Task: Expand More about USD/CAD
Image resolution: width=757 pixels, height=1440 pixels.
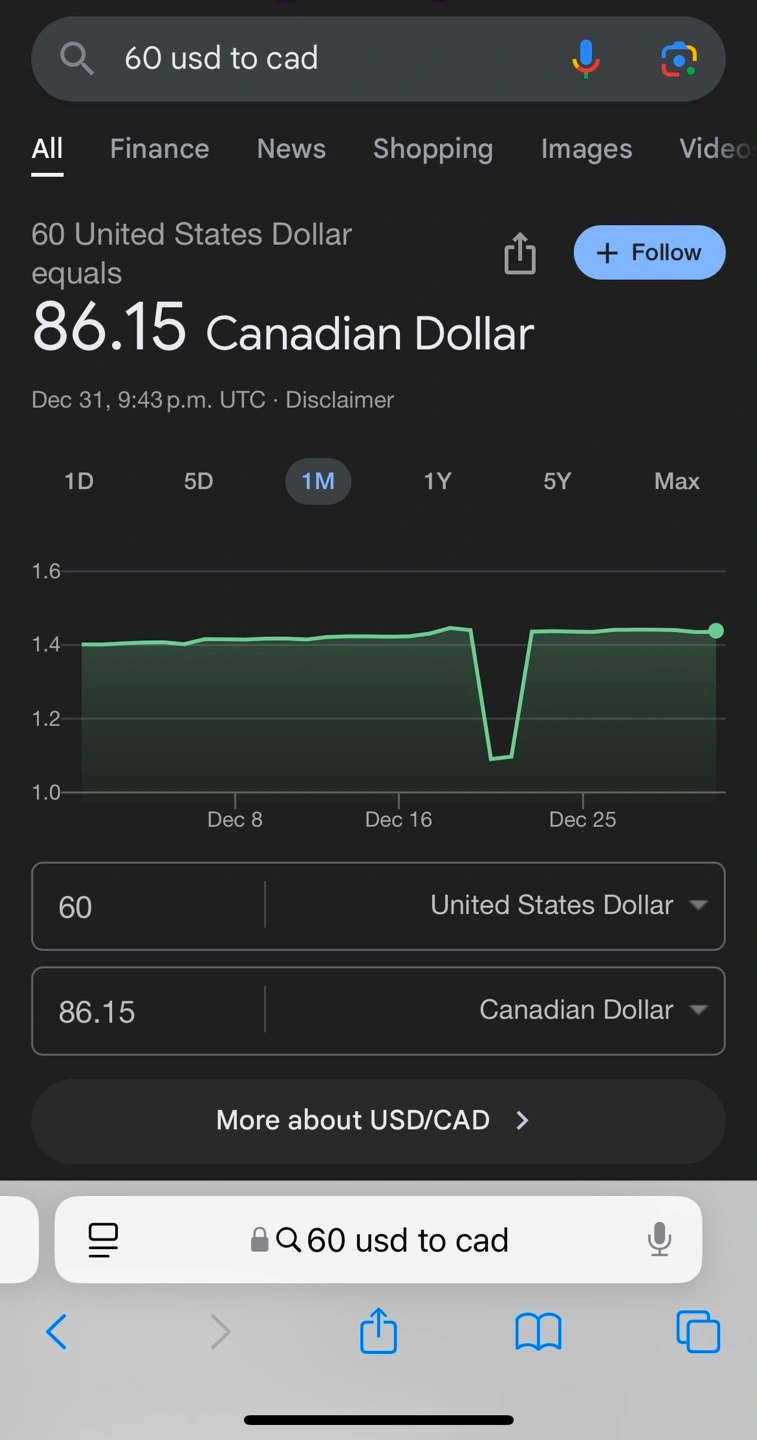Action: coord(378,1120)
